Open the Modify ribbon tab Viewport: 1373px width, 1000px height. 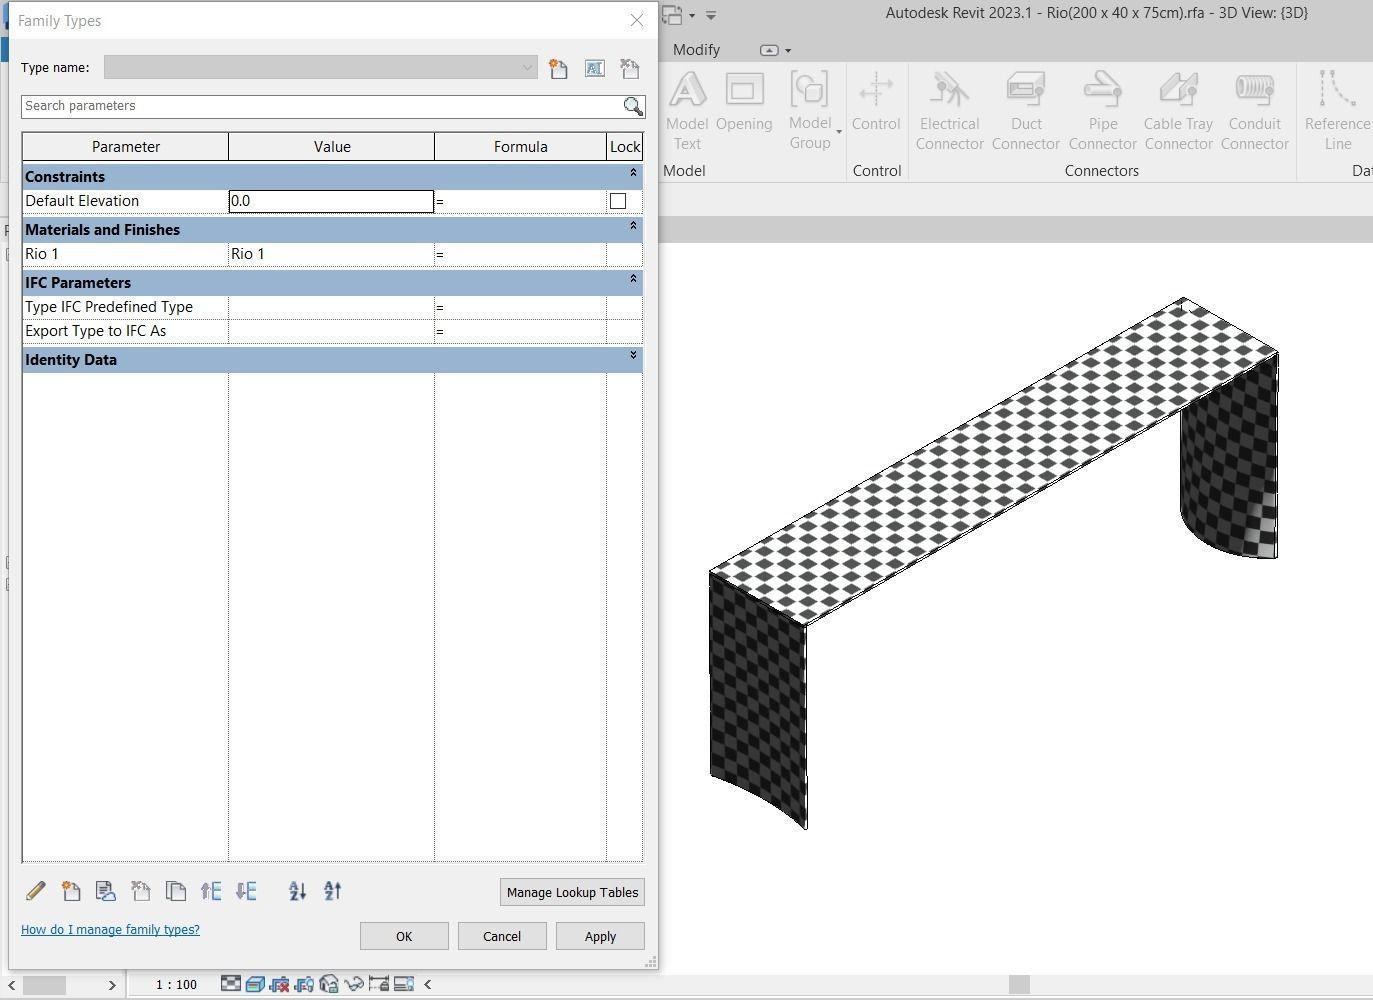[696, 50]
